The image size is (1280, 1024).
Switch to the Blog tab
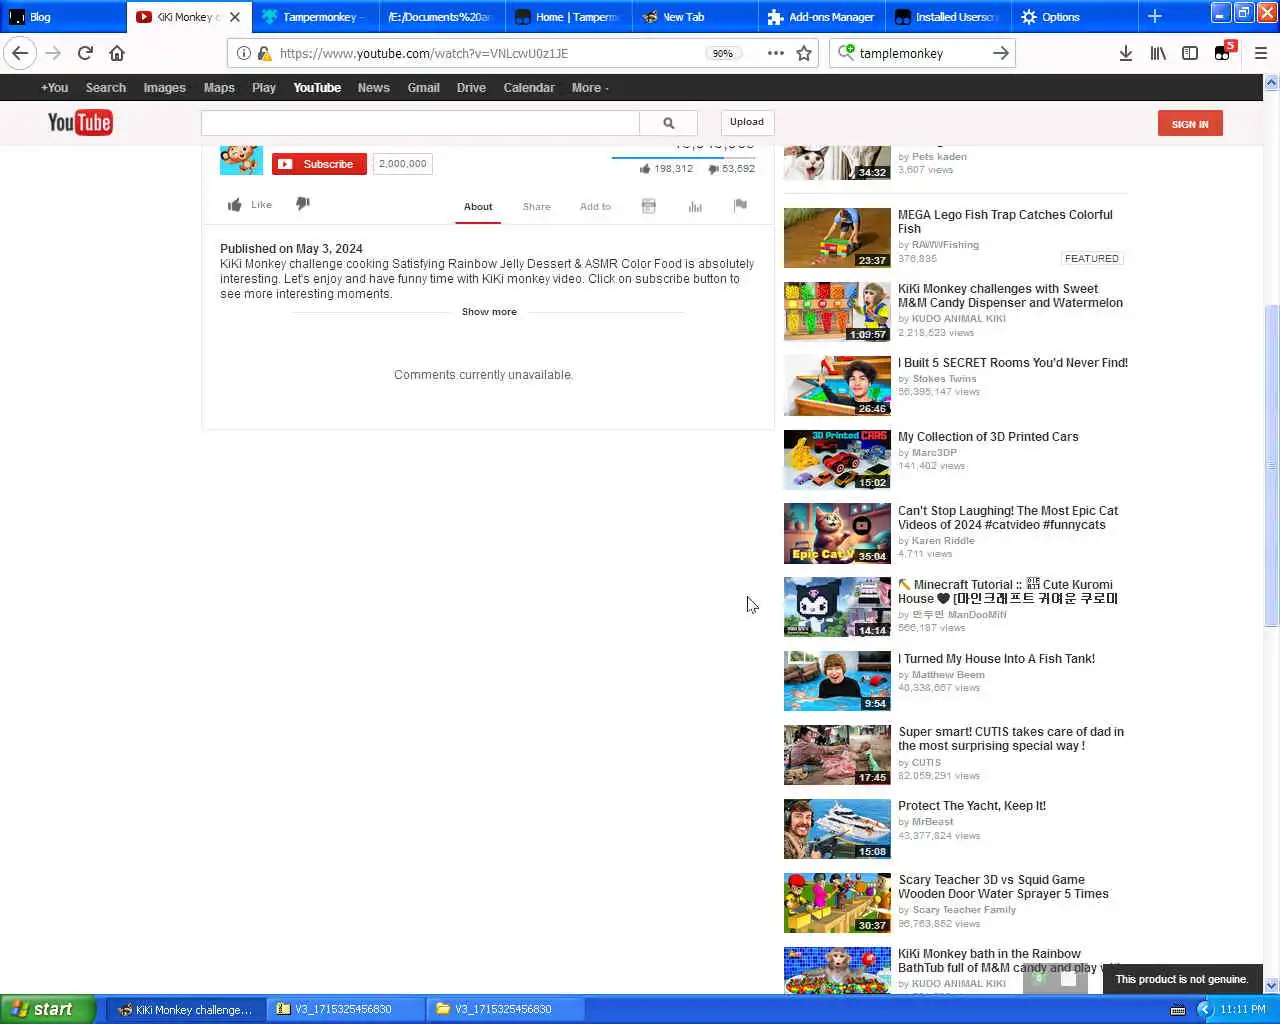point(64,17)
